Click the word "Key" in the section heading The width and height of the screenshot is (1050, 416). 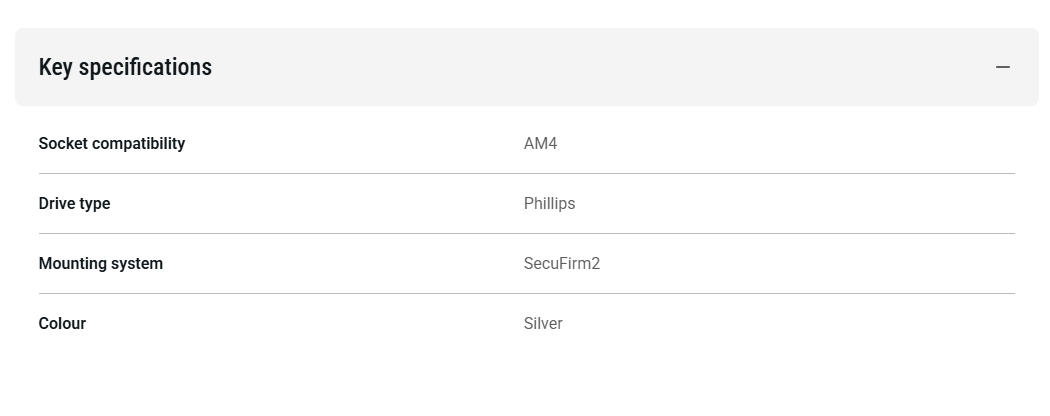click(55, 67)
